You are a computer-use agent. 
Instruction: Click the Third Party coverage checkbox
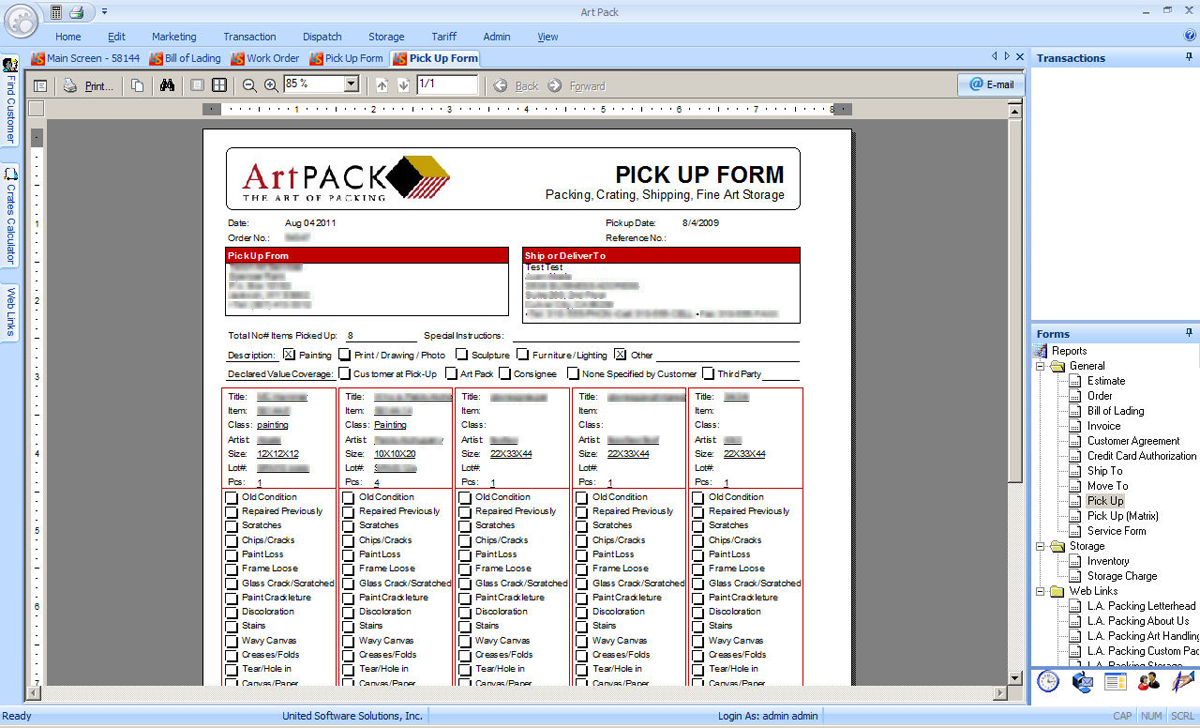tap(708, 374)
